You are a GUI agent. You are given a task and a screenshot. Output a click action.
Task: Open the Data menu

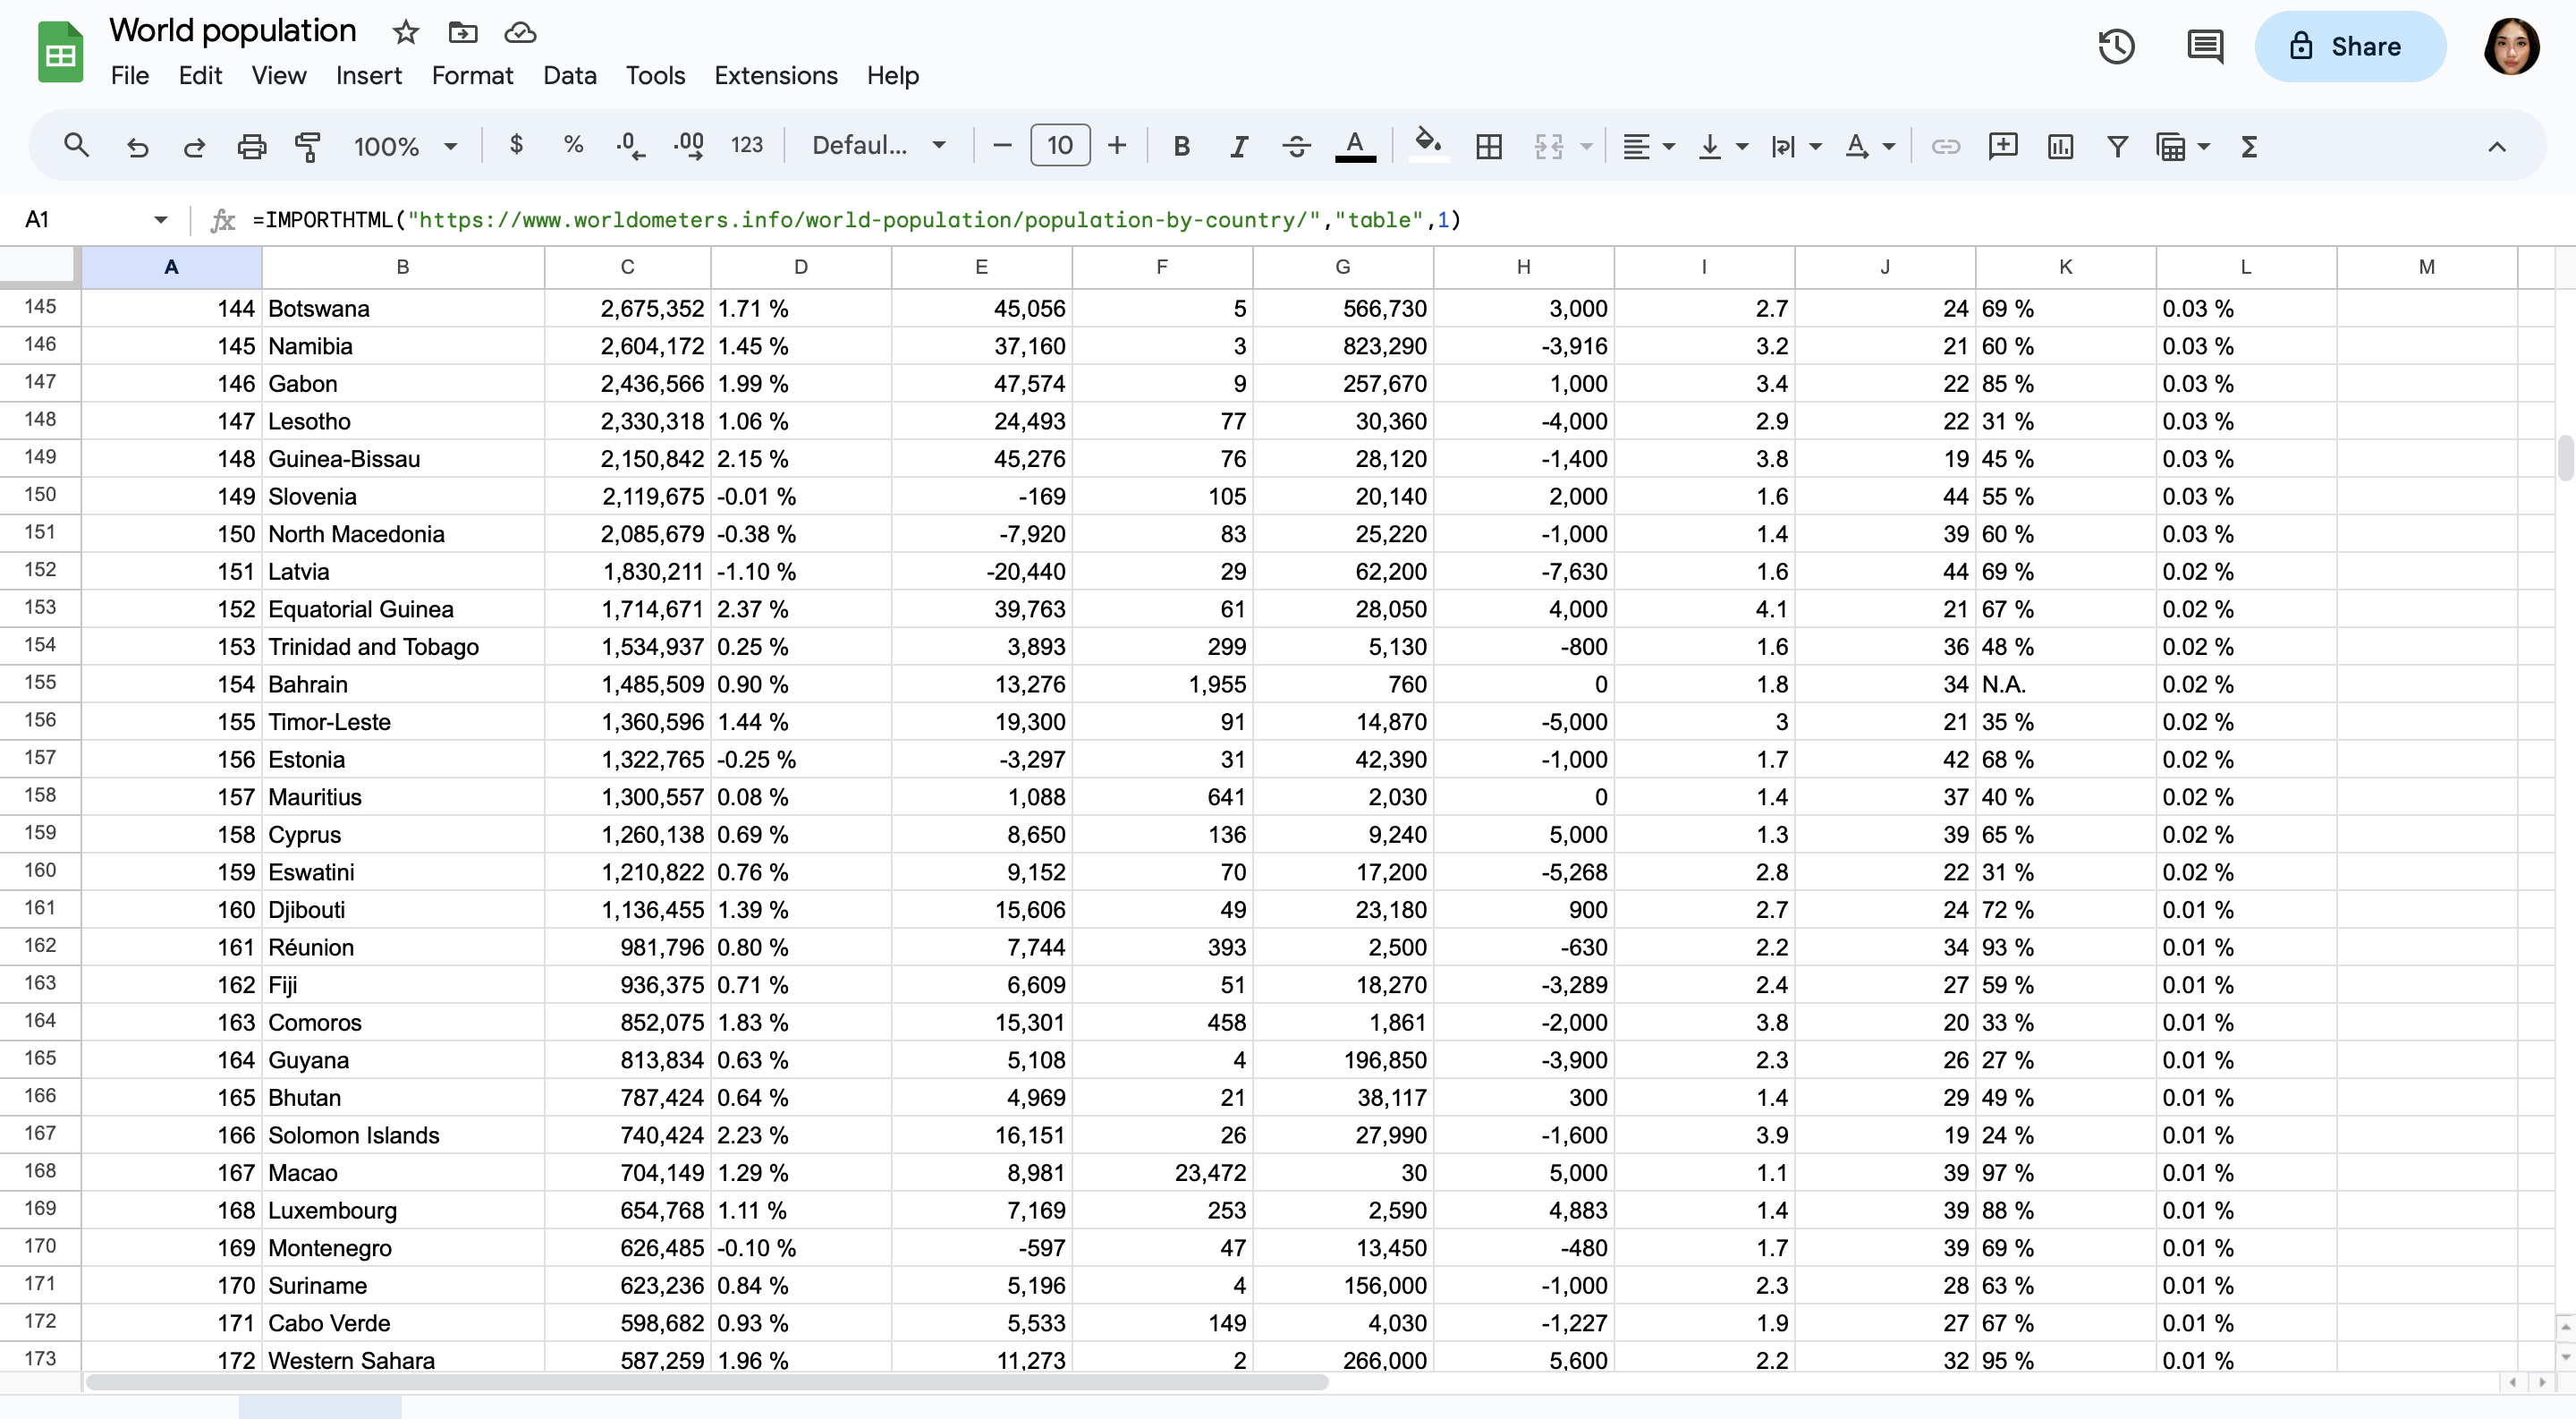[x=569, y=75]
